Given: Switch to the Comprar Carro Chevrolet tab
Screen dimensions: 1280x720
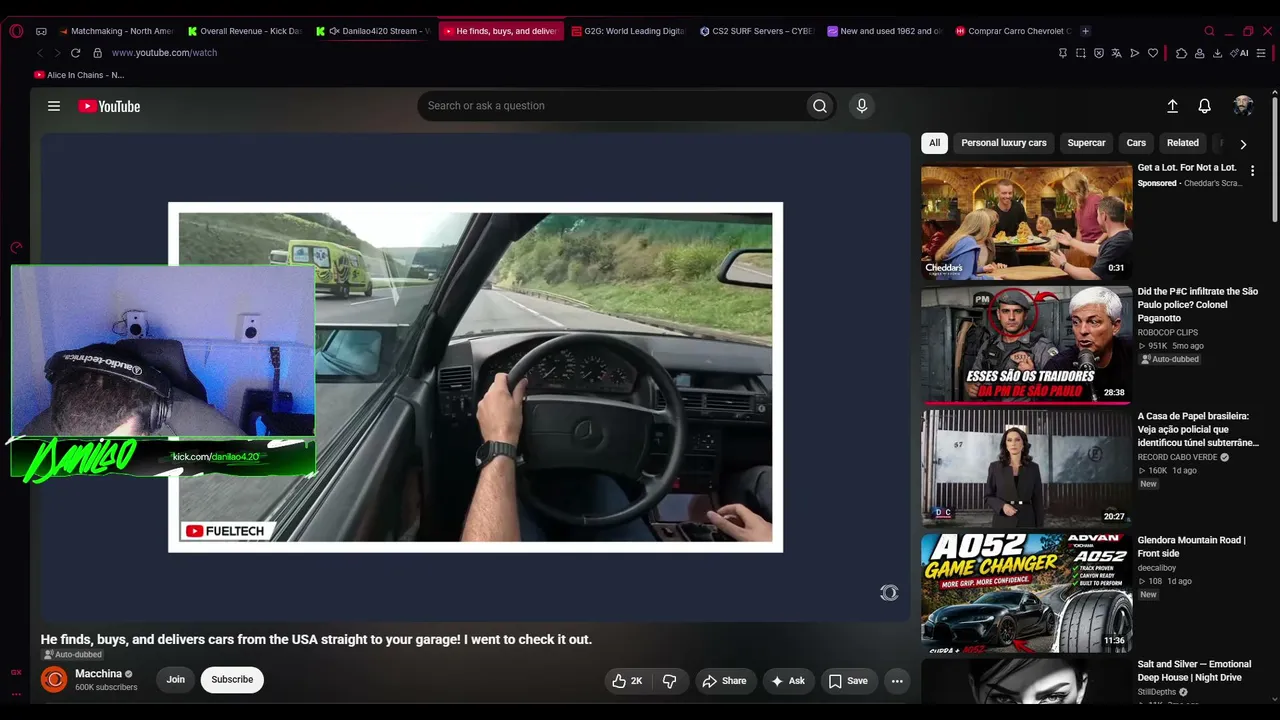Looking at the screenshot, I should pos(1014,31).
